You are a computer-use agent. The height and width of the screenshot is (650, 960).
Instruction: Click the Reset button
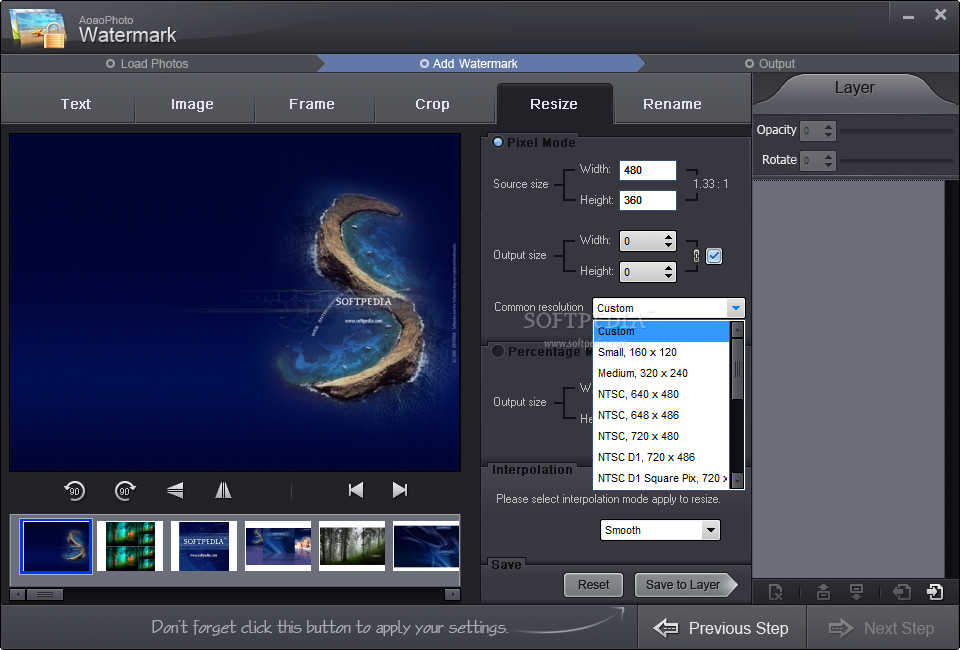pos(593,585)
